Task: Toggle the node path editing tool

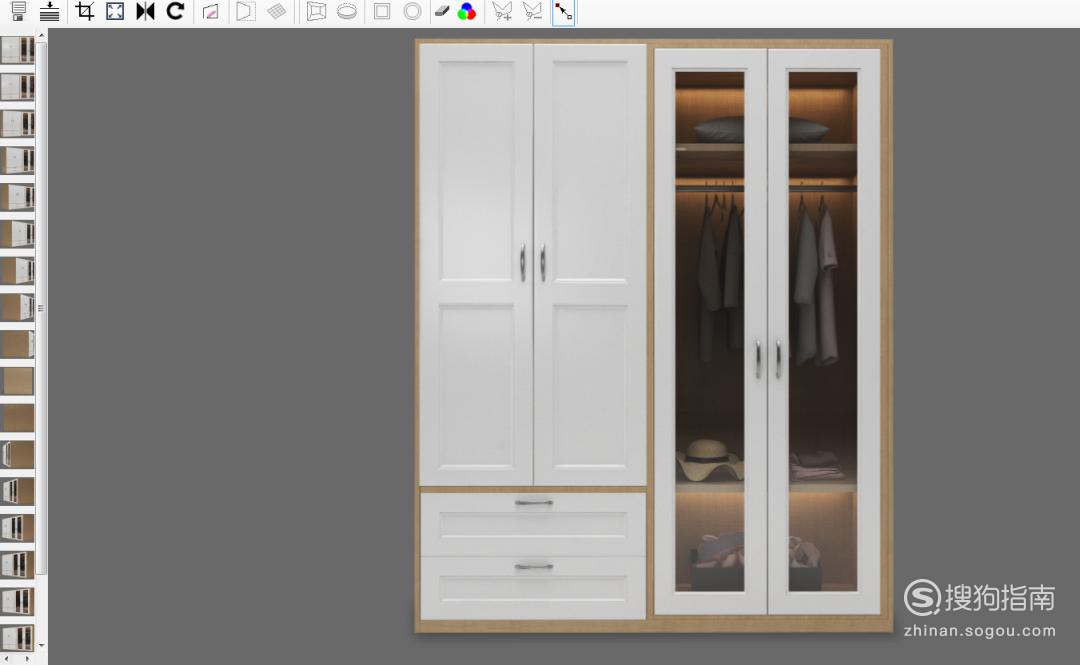Action: pos(563,12)
